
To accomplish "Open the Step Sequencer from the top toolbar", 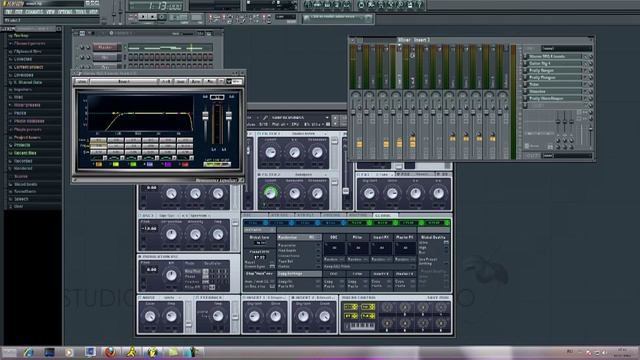I will pos(318,5).
